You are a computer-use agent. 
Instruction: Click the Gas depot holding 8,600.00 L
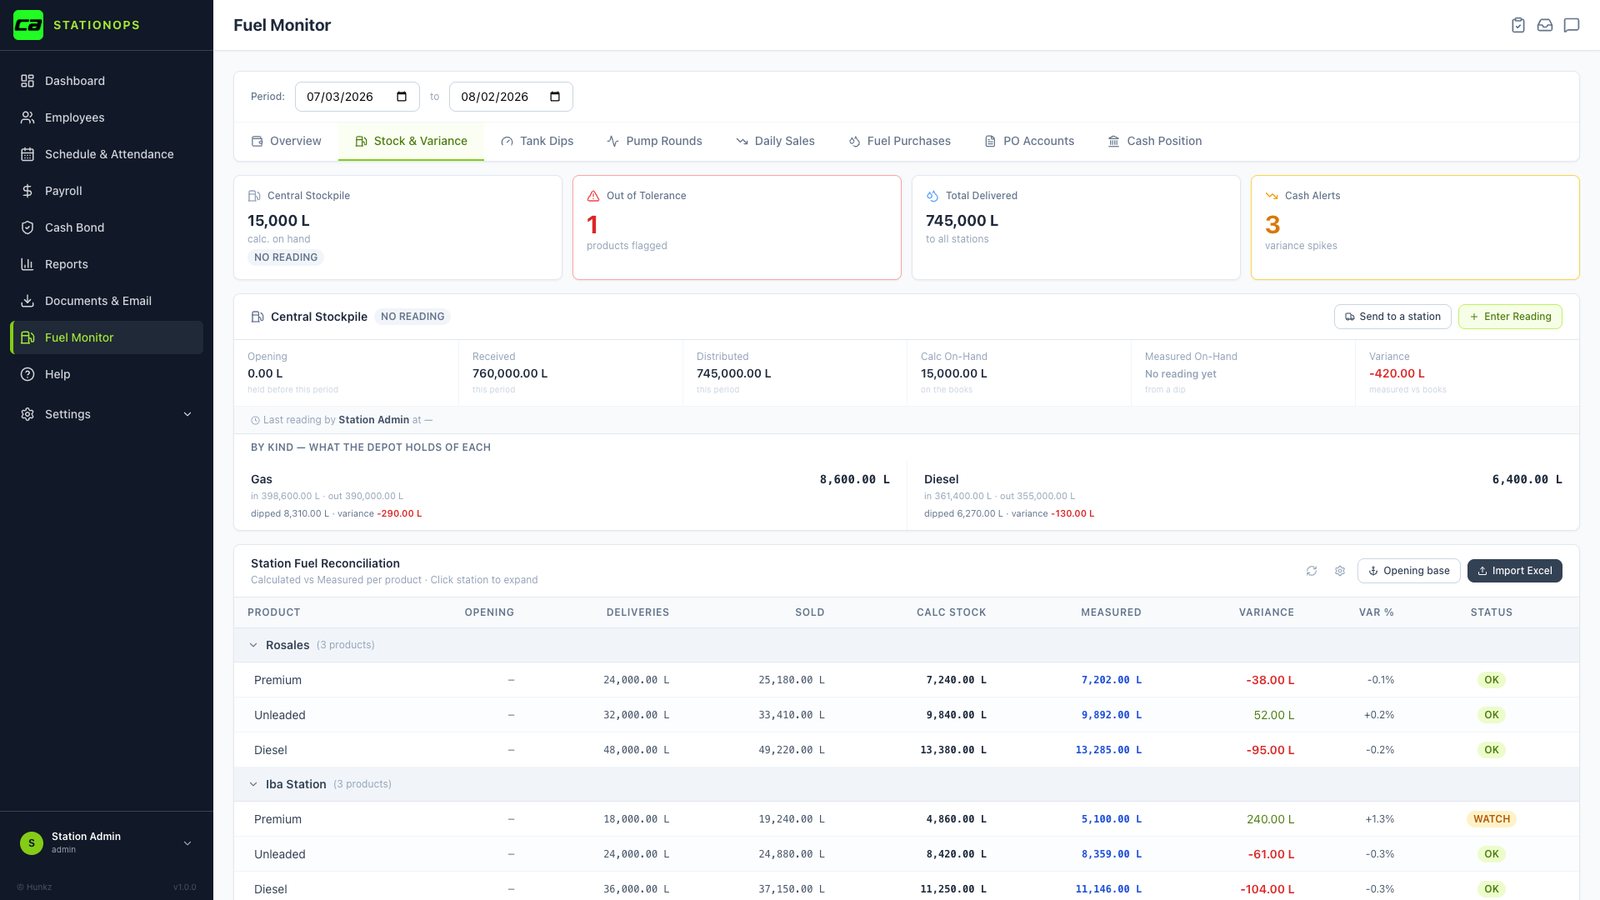coord(854,480)
